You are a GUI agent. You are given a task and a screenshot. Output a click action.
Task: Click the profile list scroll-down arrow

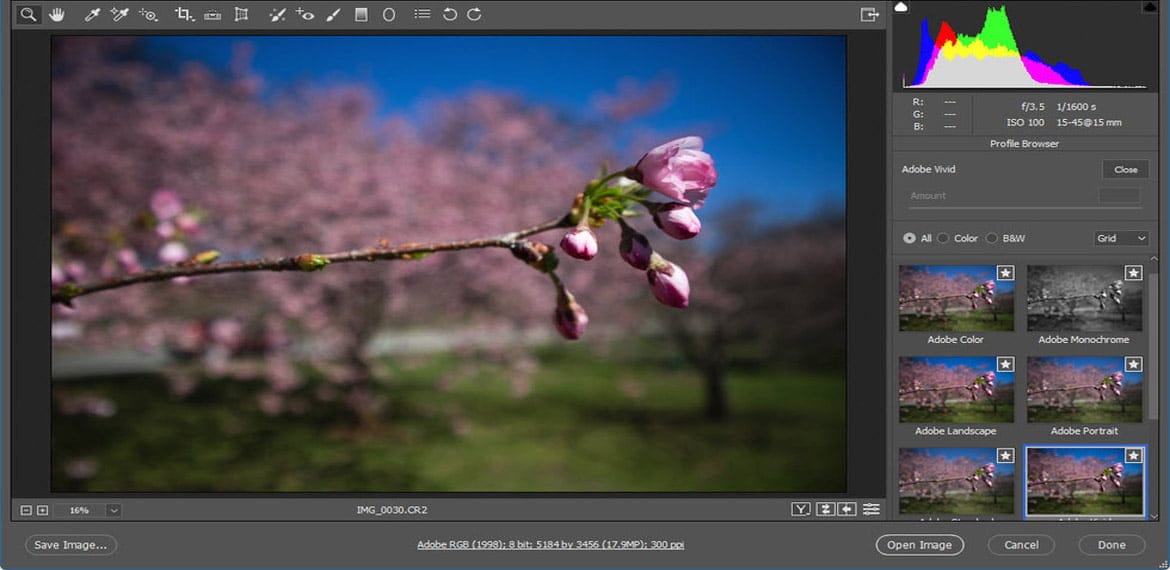1154,514
